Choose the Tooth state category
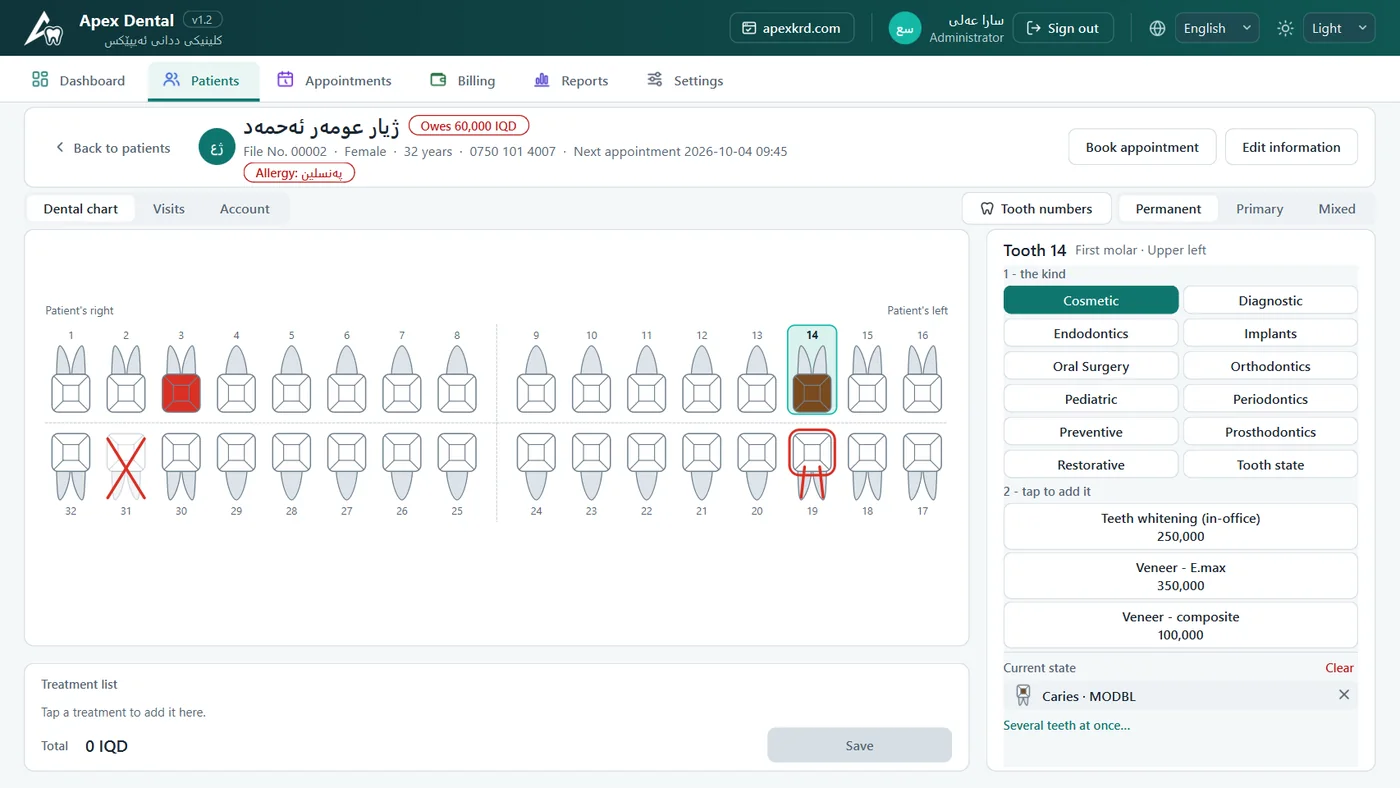The height and width of the screenshot is (788, 1400). 1270,464
